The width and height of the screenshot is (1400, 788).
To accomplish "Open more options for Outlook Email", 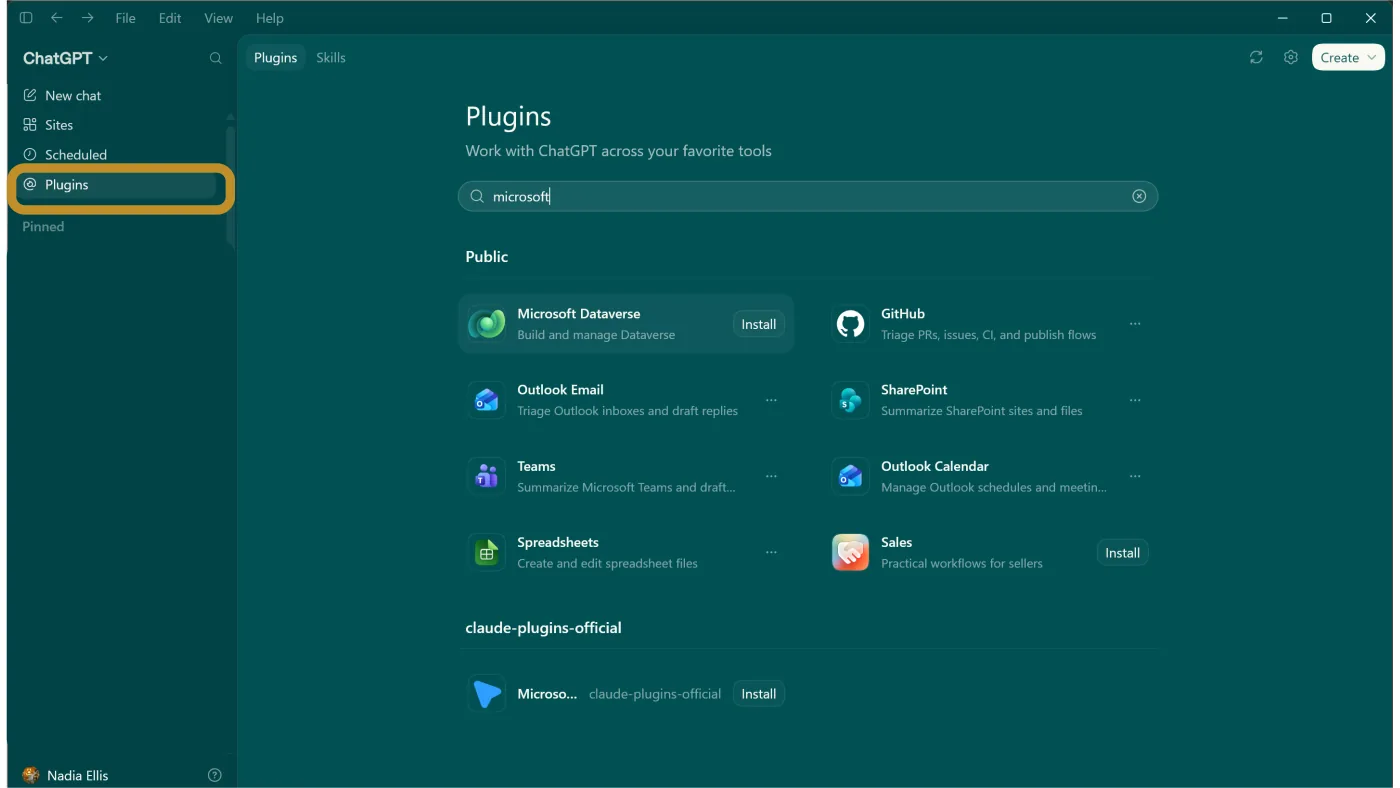I will 771,400.
